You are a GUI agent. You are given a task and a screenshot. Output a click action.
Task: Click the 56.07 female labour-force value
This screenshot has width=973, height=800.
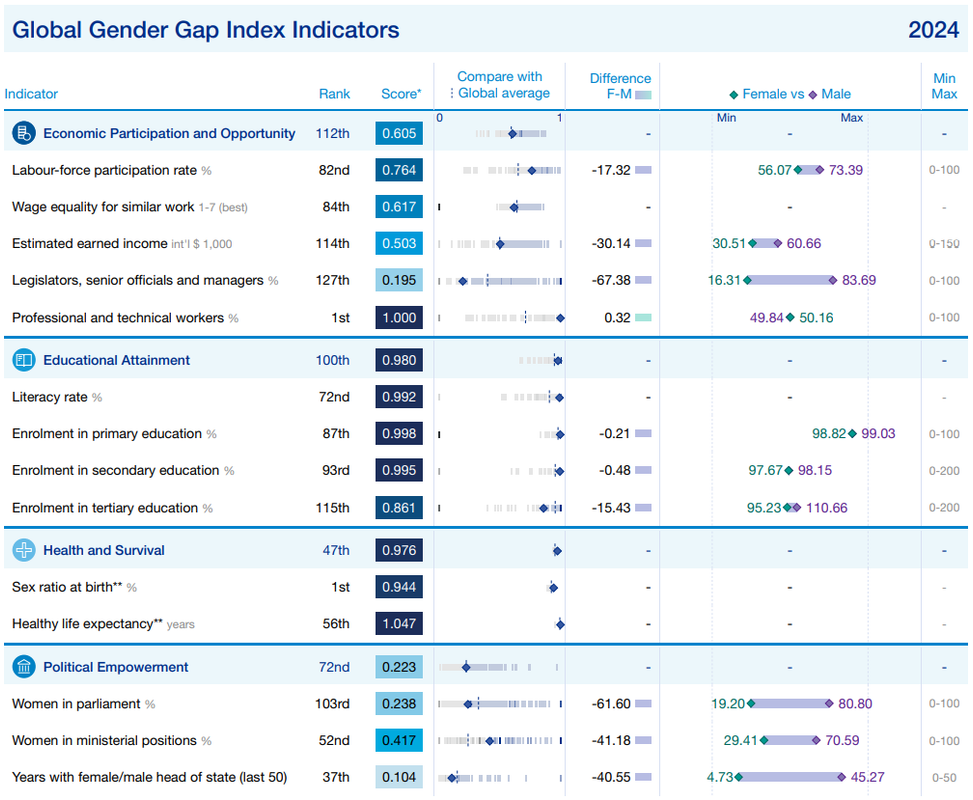point(774,170)
